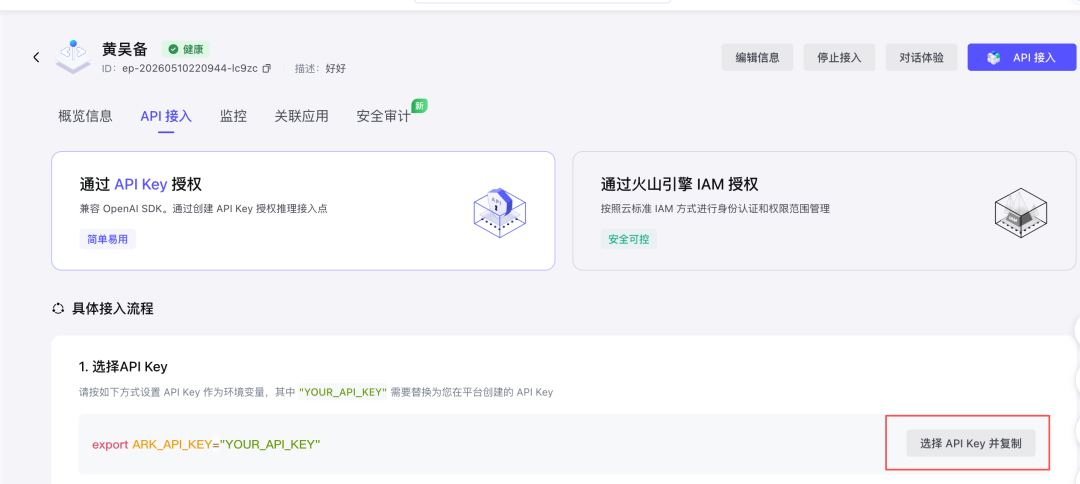Click the cube icon in API 接入 button

tap(993, 58)
